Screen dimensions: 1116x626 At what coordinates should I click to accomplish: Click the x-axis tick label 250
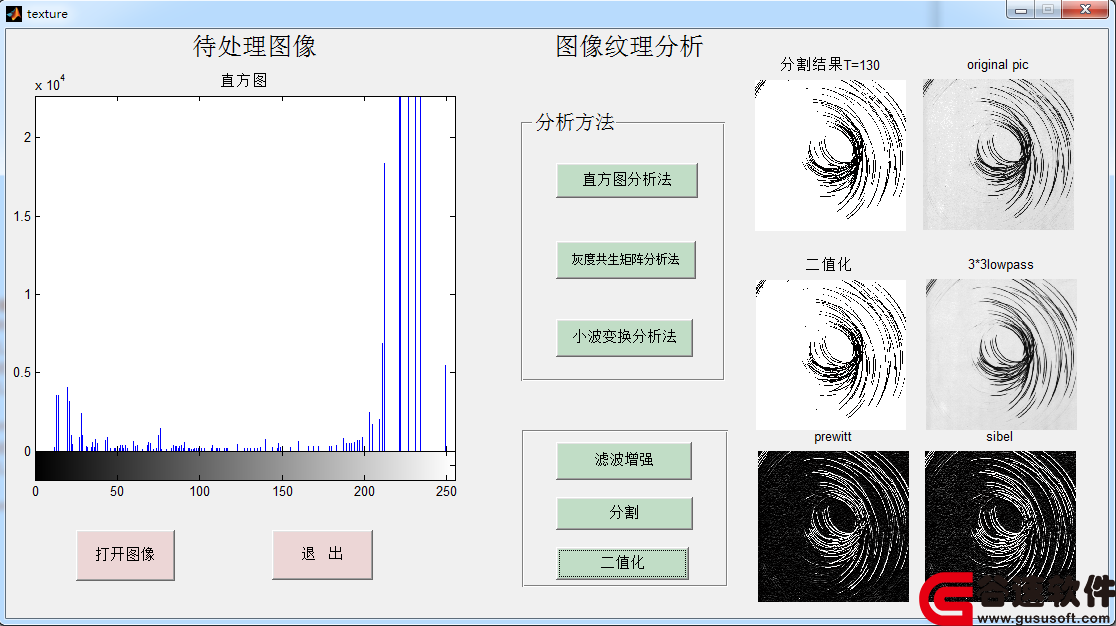click(446, 492)
